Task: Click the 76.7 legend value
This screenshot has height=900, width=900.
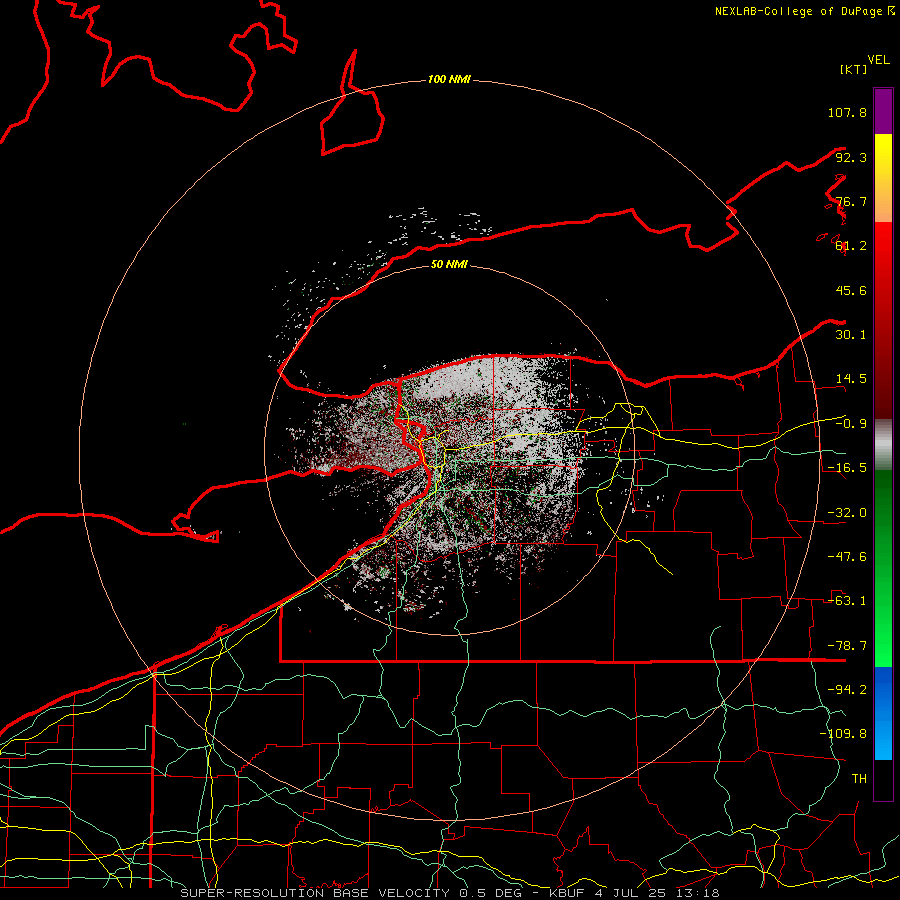Action: (x=851, y=201)
